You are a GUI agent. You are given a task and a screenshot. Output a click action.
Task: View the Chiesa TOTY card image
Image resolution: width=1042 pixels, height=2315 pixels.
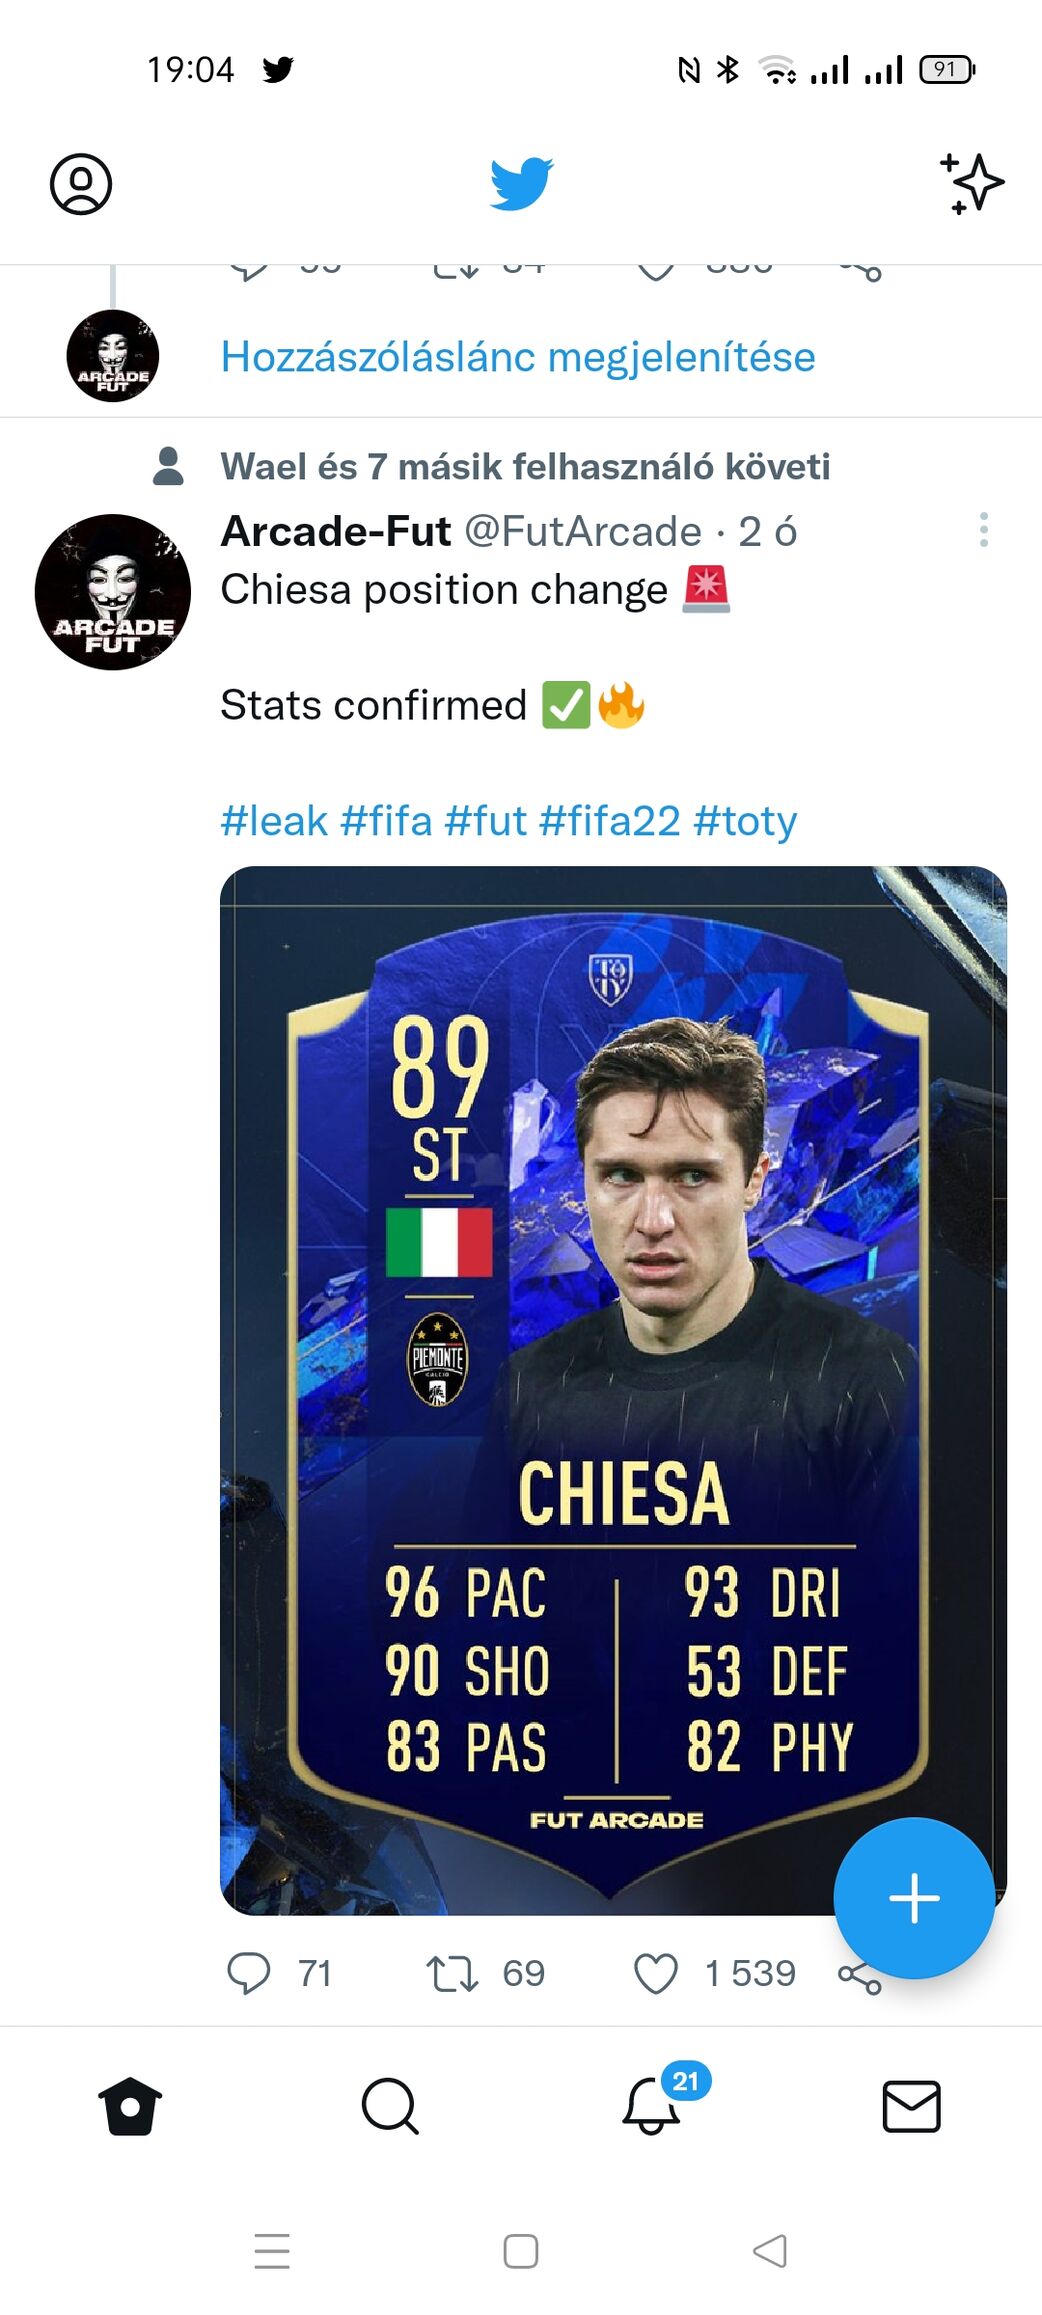pyautogui.click(x=613, y=1390)
